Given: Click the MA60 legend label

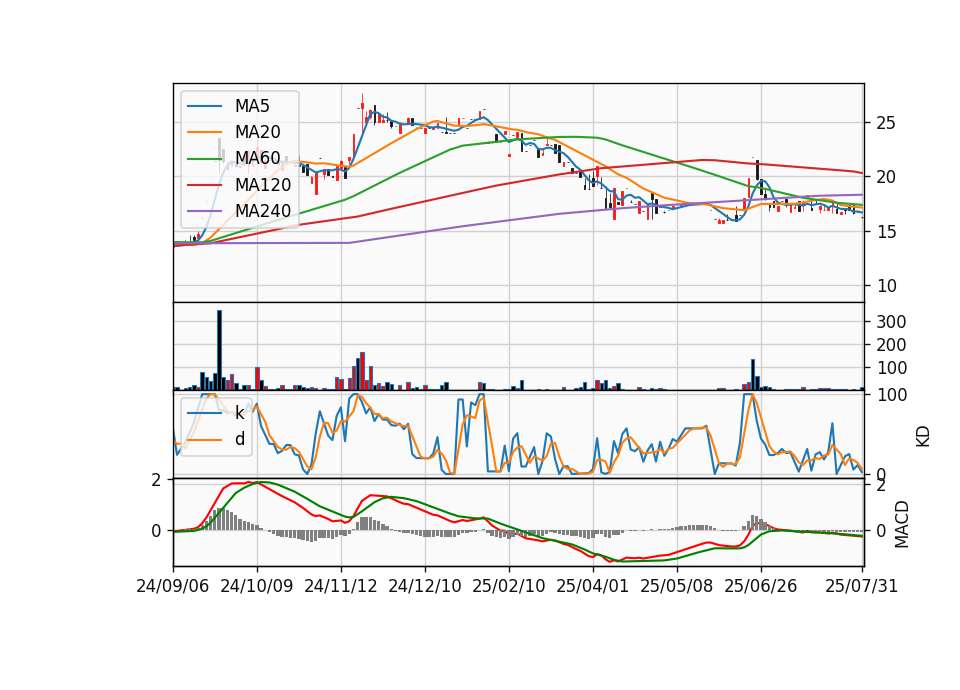Looking at the screenshot, I should click(257, 159).
